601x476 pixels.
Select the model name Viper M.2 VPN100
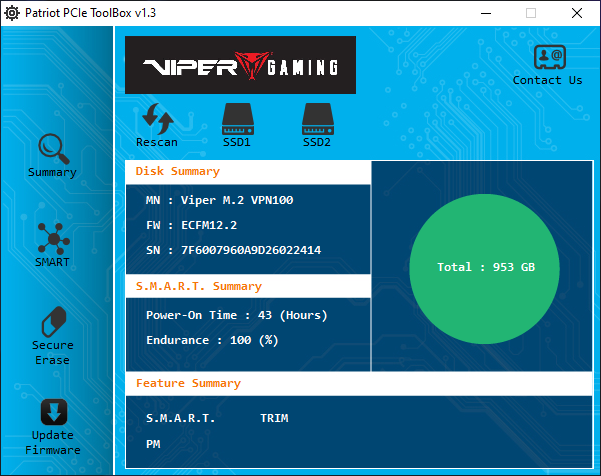click(219, 200)
